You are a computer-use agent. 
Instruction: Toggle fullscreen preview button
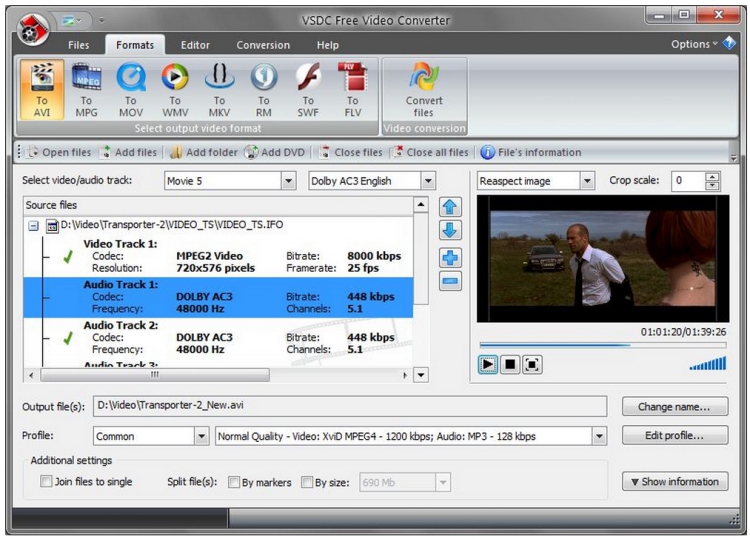point(532,365)
